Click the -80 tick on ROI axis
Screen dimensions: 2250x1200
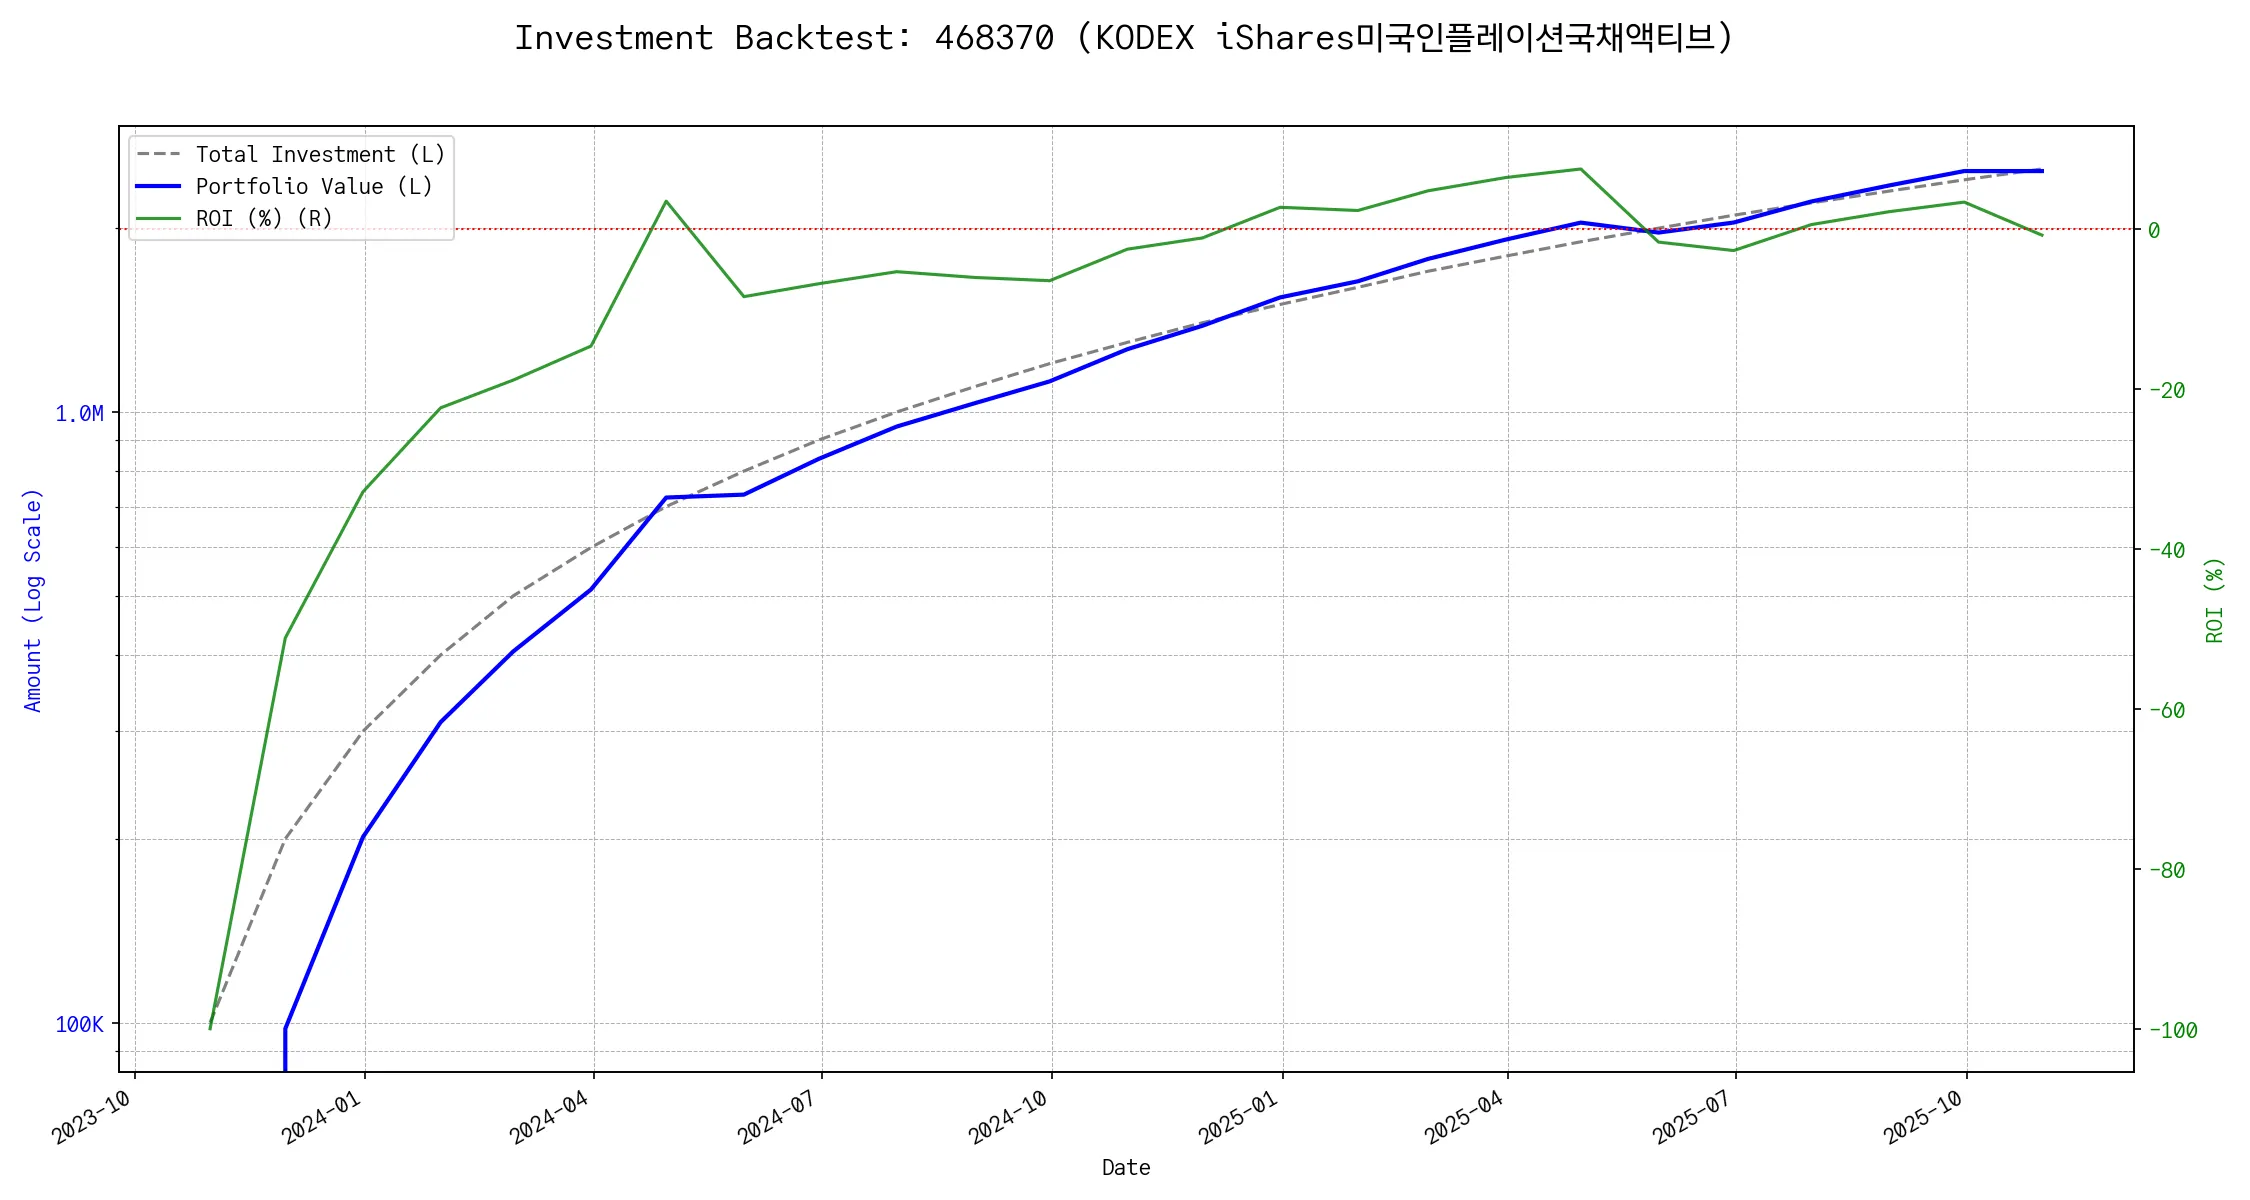pos(2166,871)
